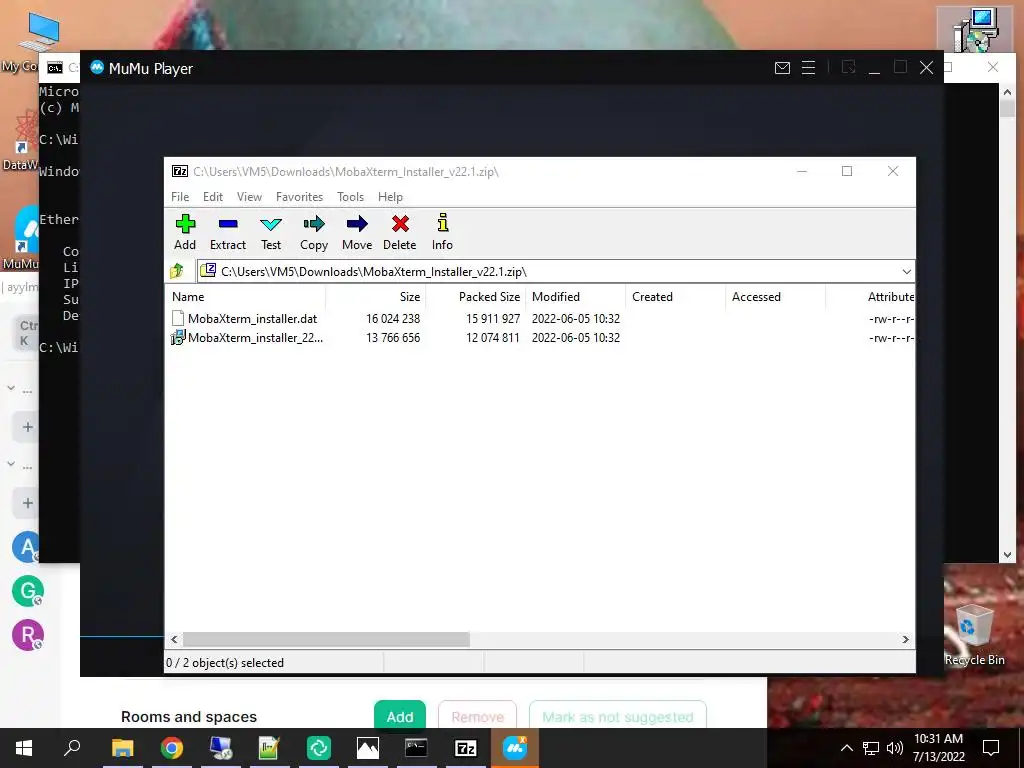This screenshot has width=1024, height=768.
Task: Open the Windows Start menu
Action: tap(24, 748)
